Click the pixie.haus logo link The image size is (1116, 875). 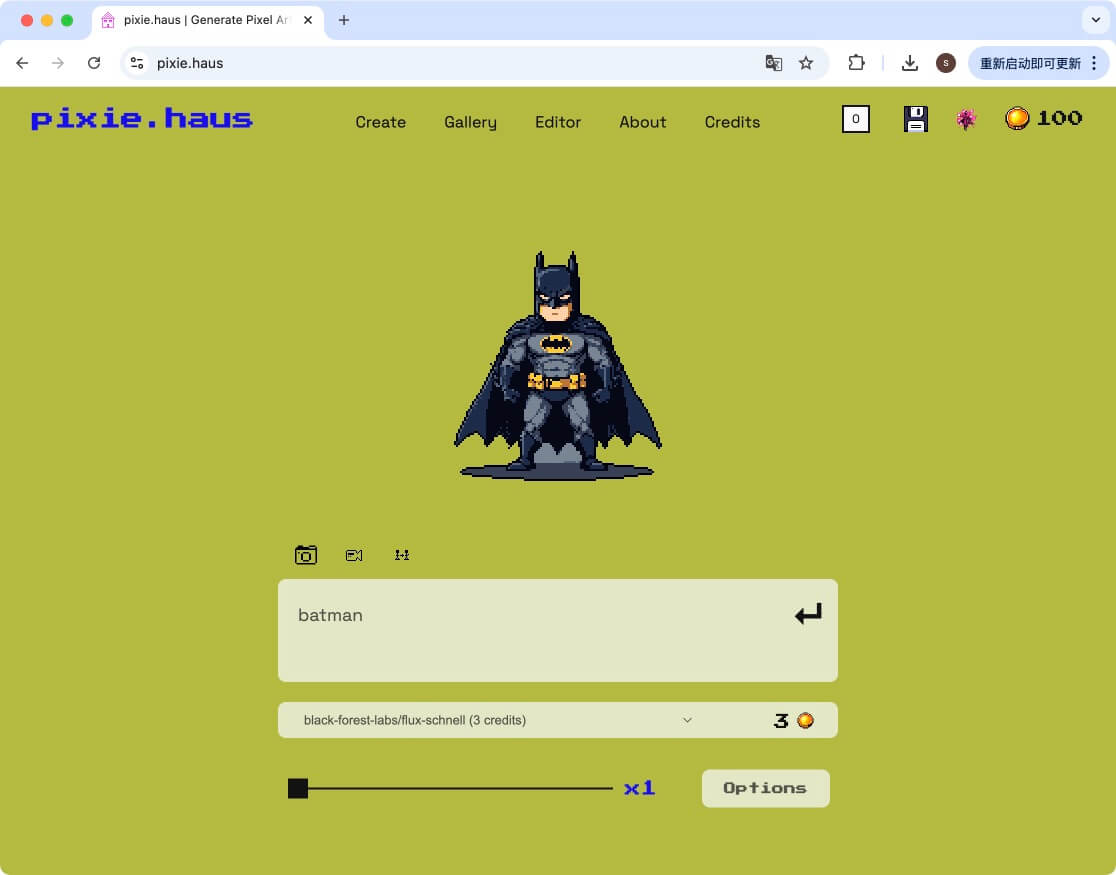[142, 119]
